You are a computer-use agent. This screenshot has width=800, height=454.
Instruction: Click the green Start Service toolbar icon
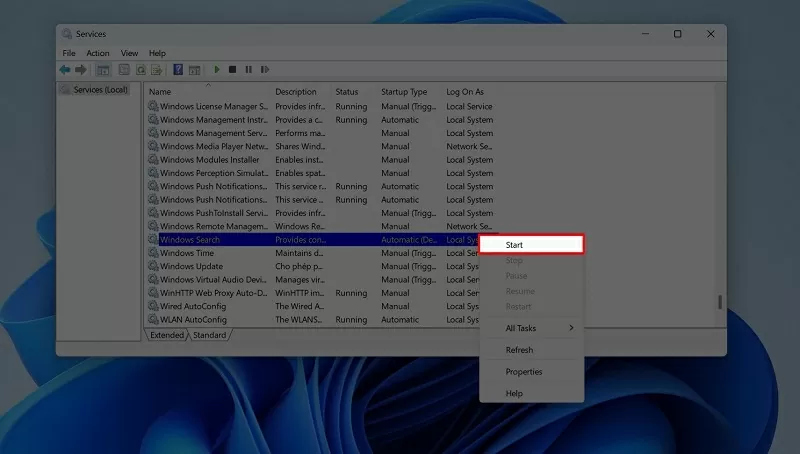coord(217,70)
